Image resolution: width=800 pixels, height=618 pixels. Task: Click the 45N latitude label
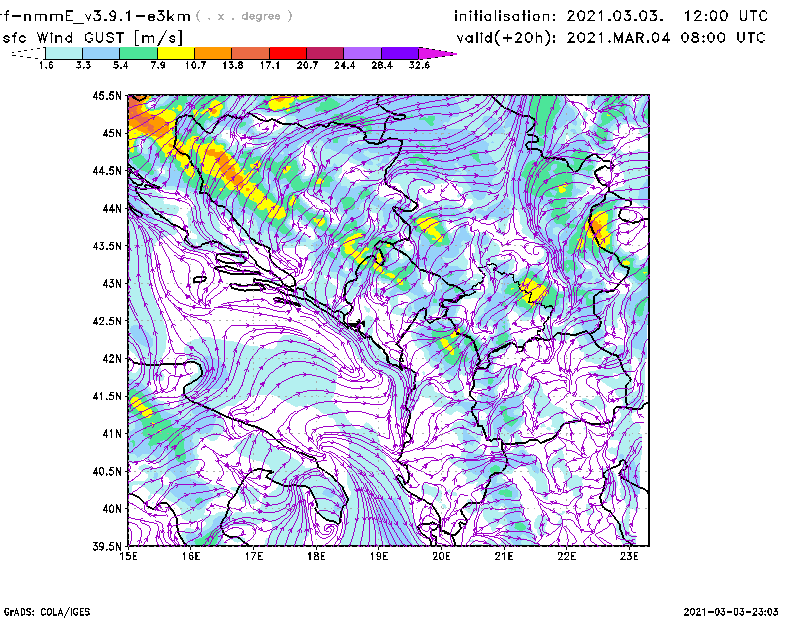112,133
